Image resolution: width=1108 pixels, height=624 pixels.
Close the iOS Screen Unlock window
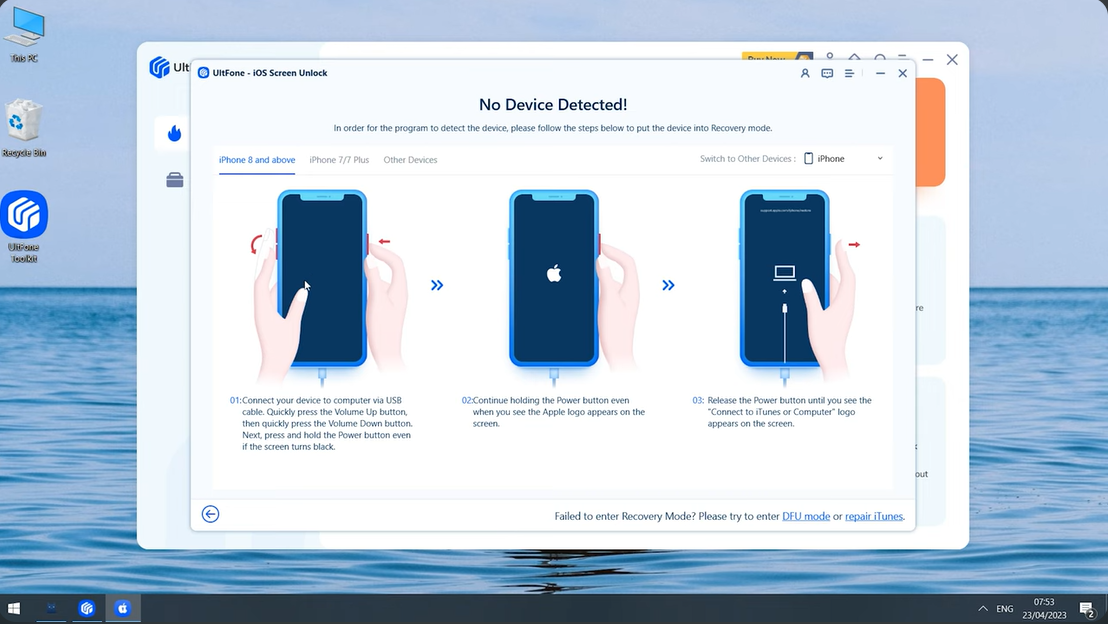[x=902, y=73]
